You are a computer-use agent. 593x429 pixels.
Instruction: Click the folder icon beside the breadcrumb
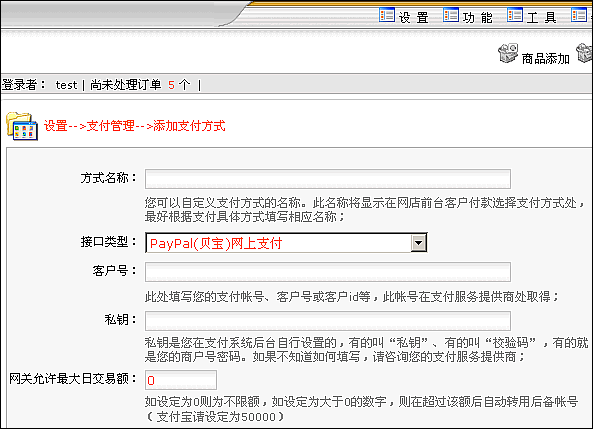coord(22,126)
